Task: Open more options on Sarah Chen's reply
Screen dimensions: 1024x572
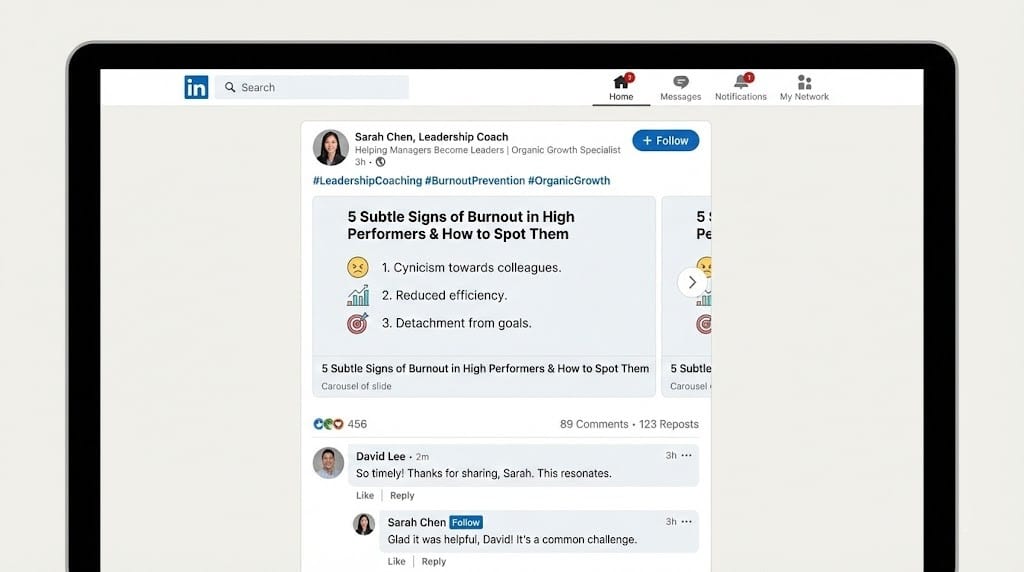Action: pos(686,521)
